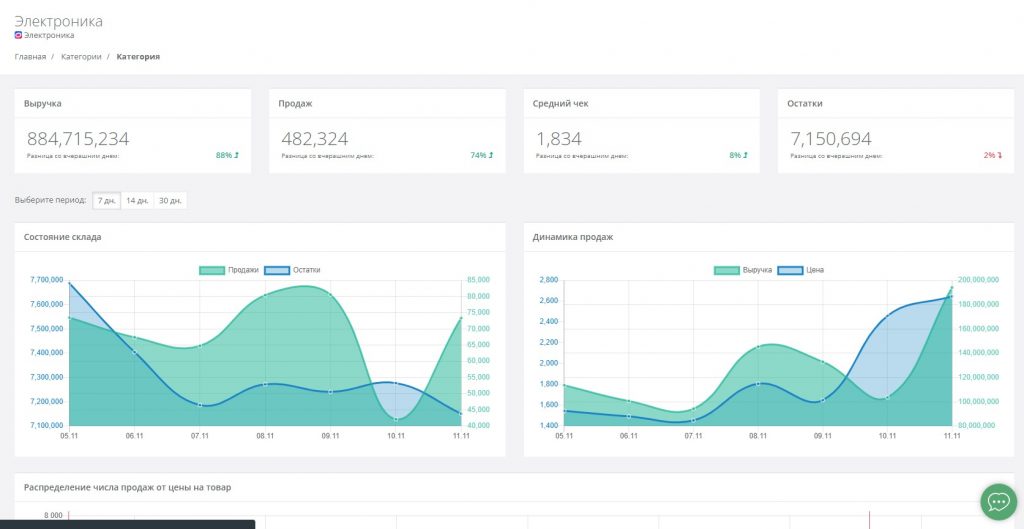Click the Цена legend color swatch
The width and height of the screenshot is (1024, 529).
(x=789, y=270)
